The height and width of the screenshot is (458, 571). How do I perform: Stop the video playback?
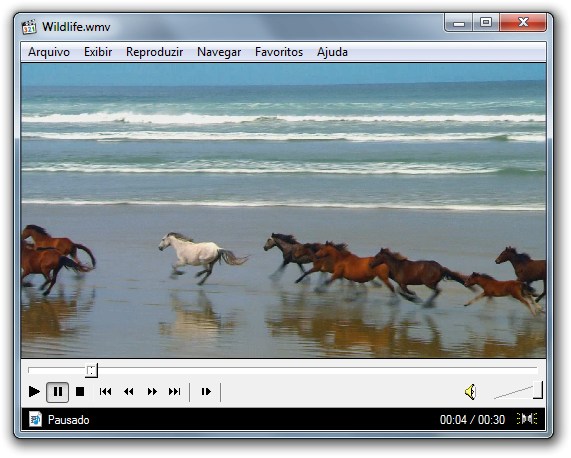coord(80,392)
